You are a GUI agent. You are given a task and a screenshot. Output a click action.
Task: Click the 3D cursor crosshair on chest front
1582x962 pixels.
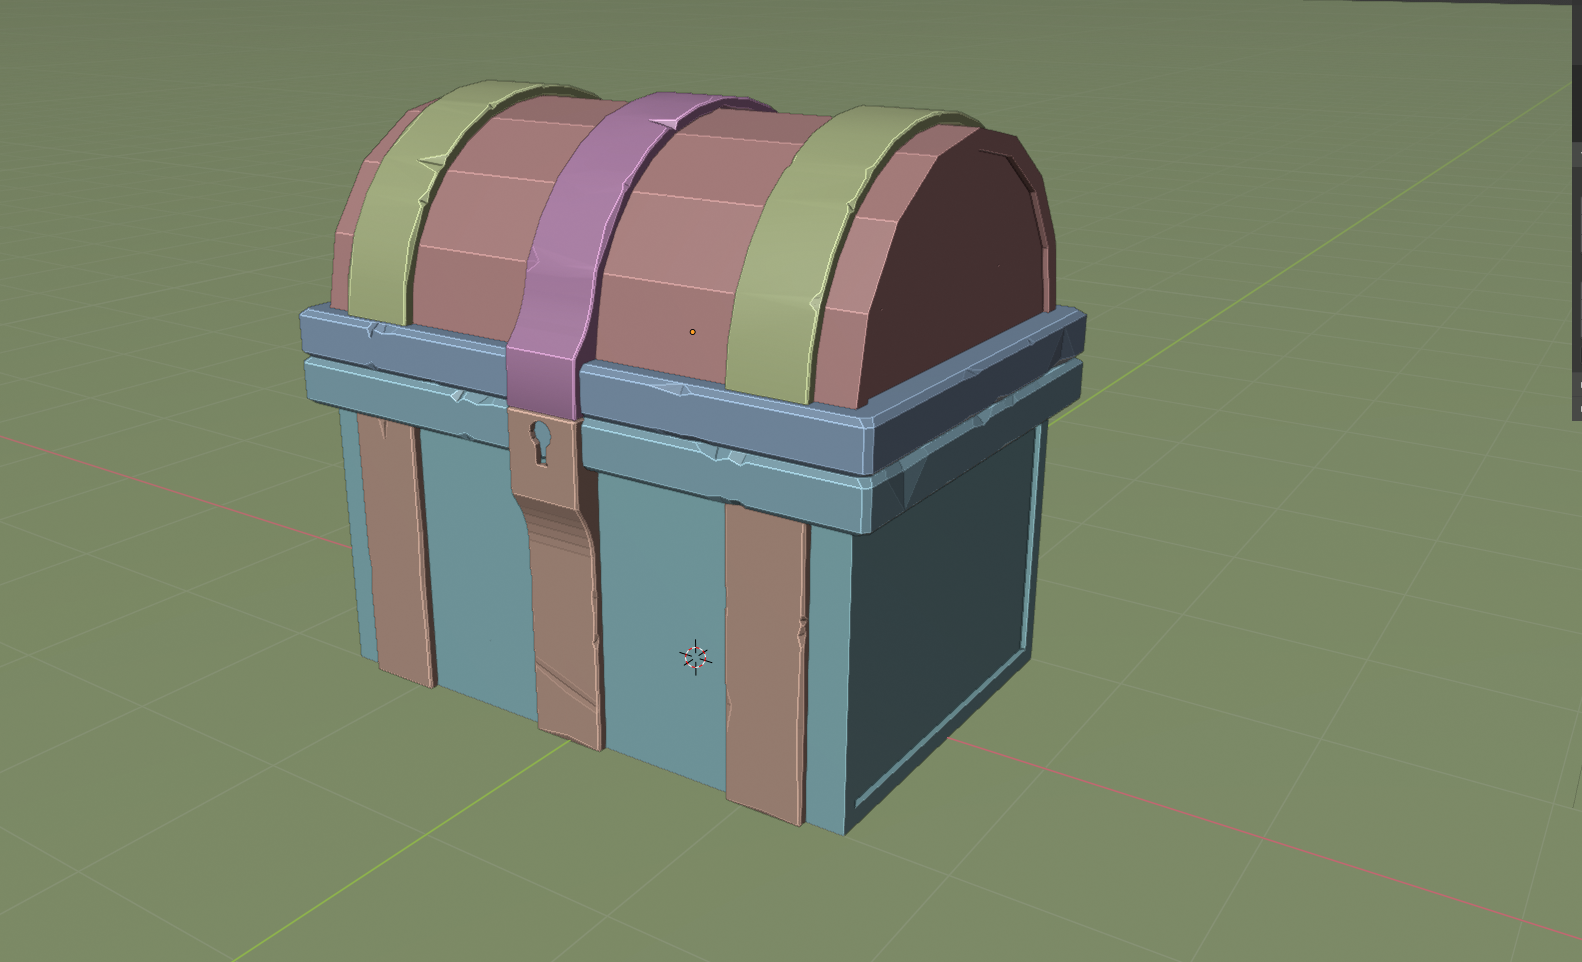click(x=695, y=657)
